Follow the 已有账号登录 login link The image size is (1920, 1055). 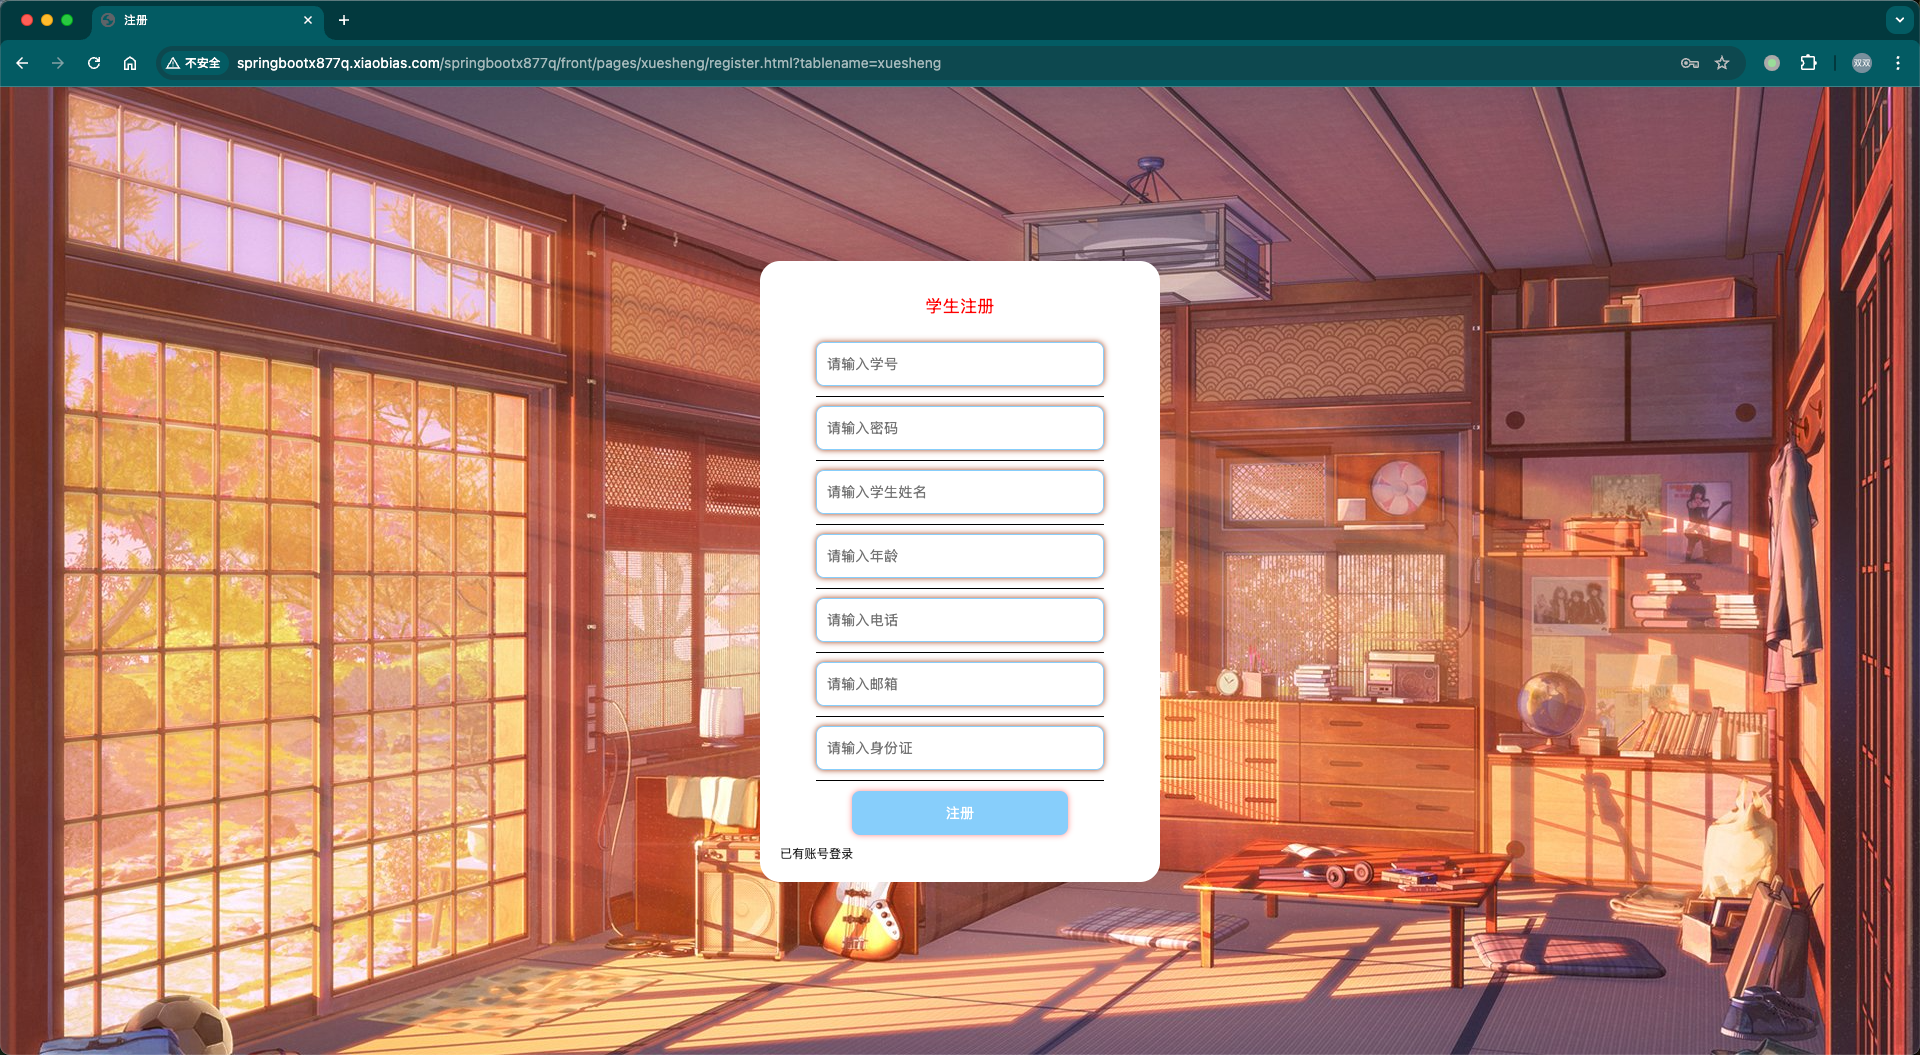(816, 854)
